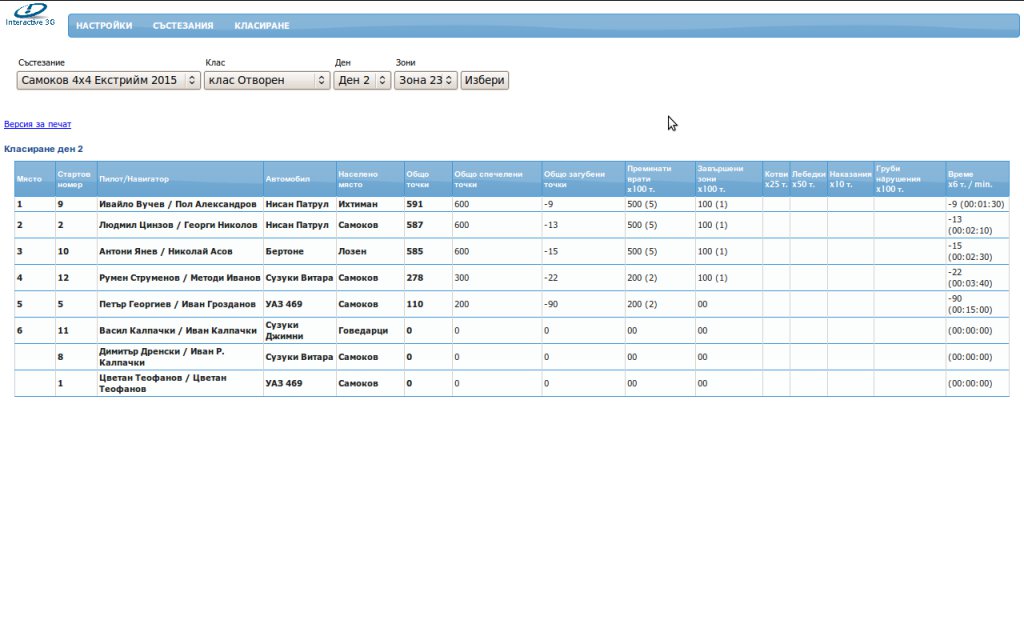Select the Време column header
1024x640 pixels.
click(960, 174)
